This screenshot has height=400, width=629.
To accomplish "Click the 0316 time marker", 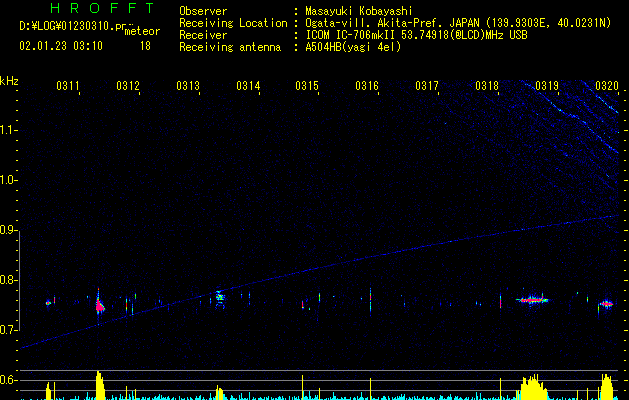I will [x=367, y=86].
